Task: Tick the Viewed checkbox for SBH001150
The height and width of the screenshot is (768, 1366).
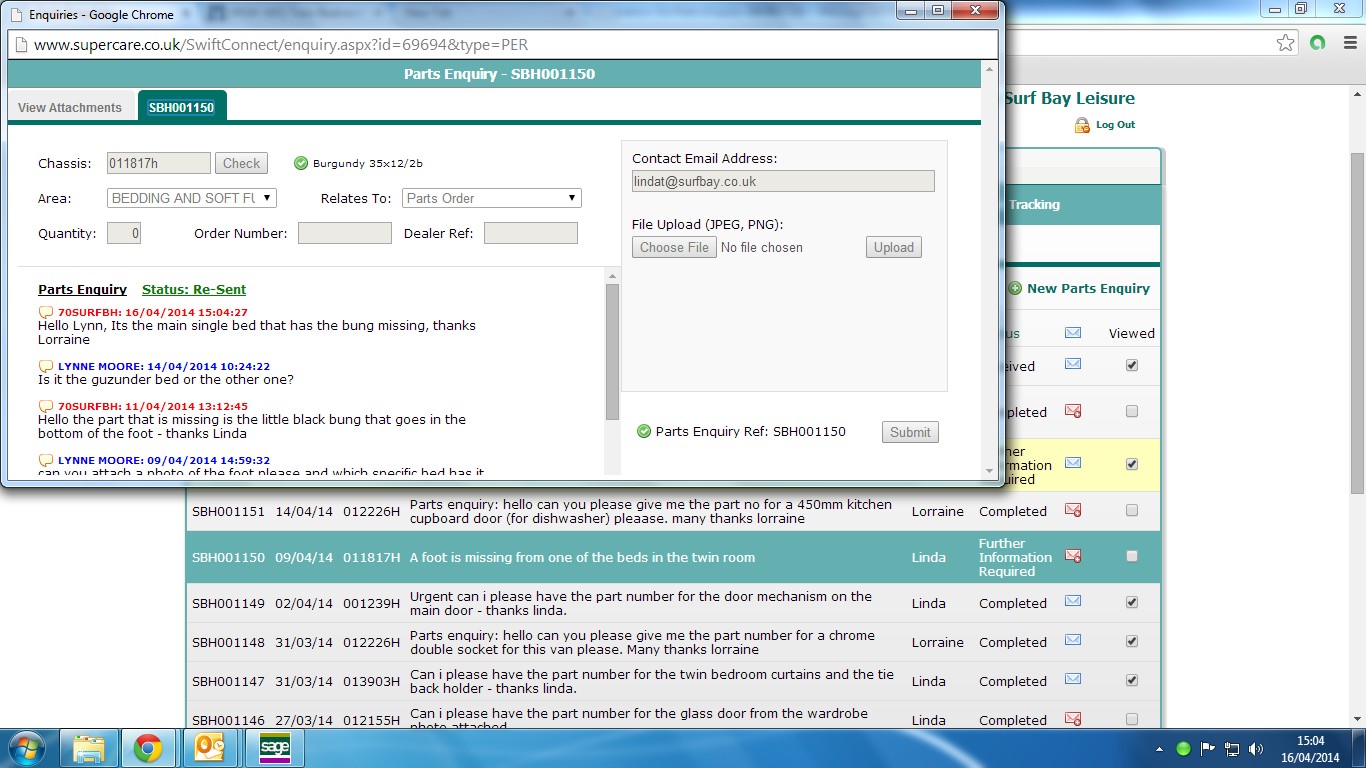Action: [x=1132, y=556]
